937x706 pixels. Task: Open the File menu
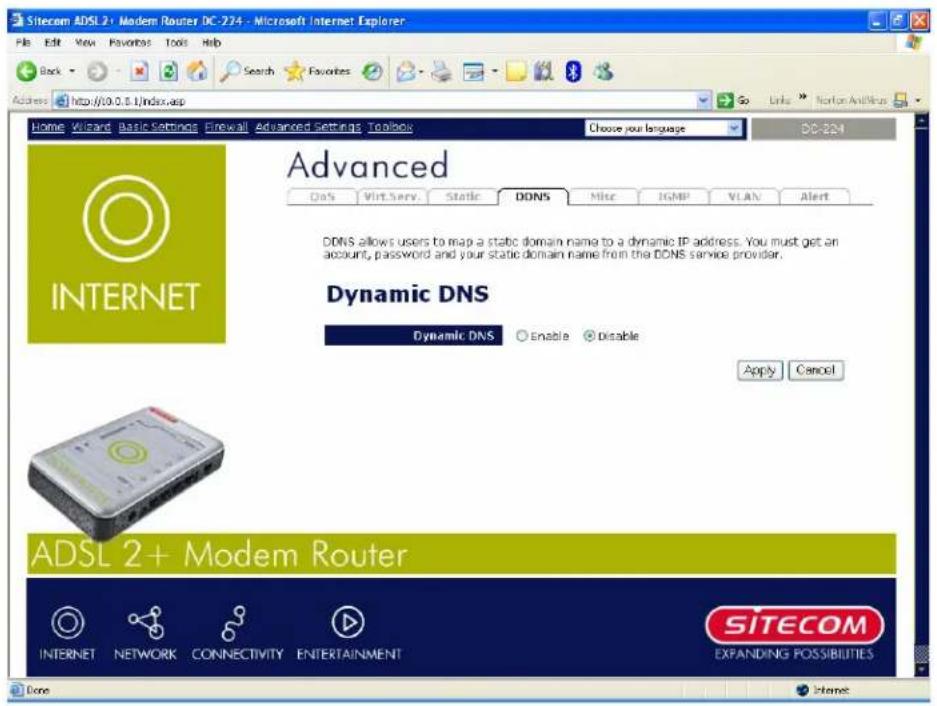(x=23, y=42)
